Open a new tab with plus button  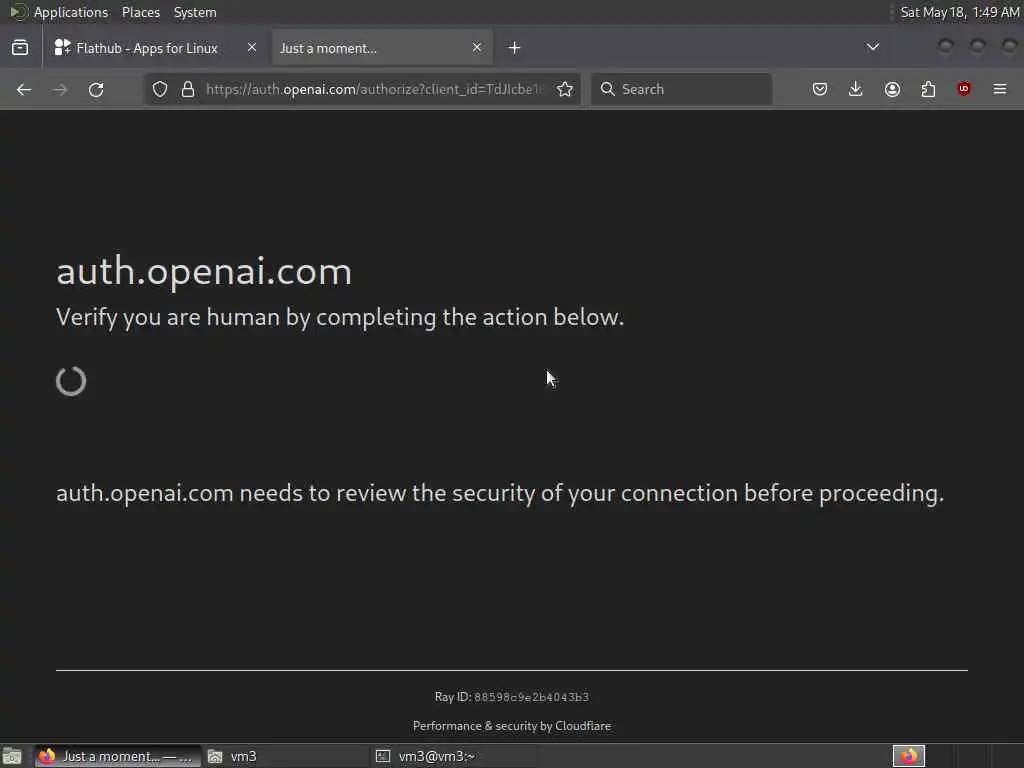tap(515, 48)
